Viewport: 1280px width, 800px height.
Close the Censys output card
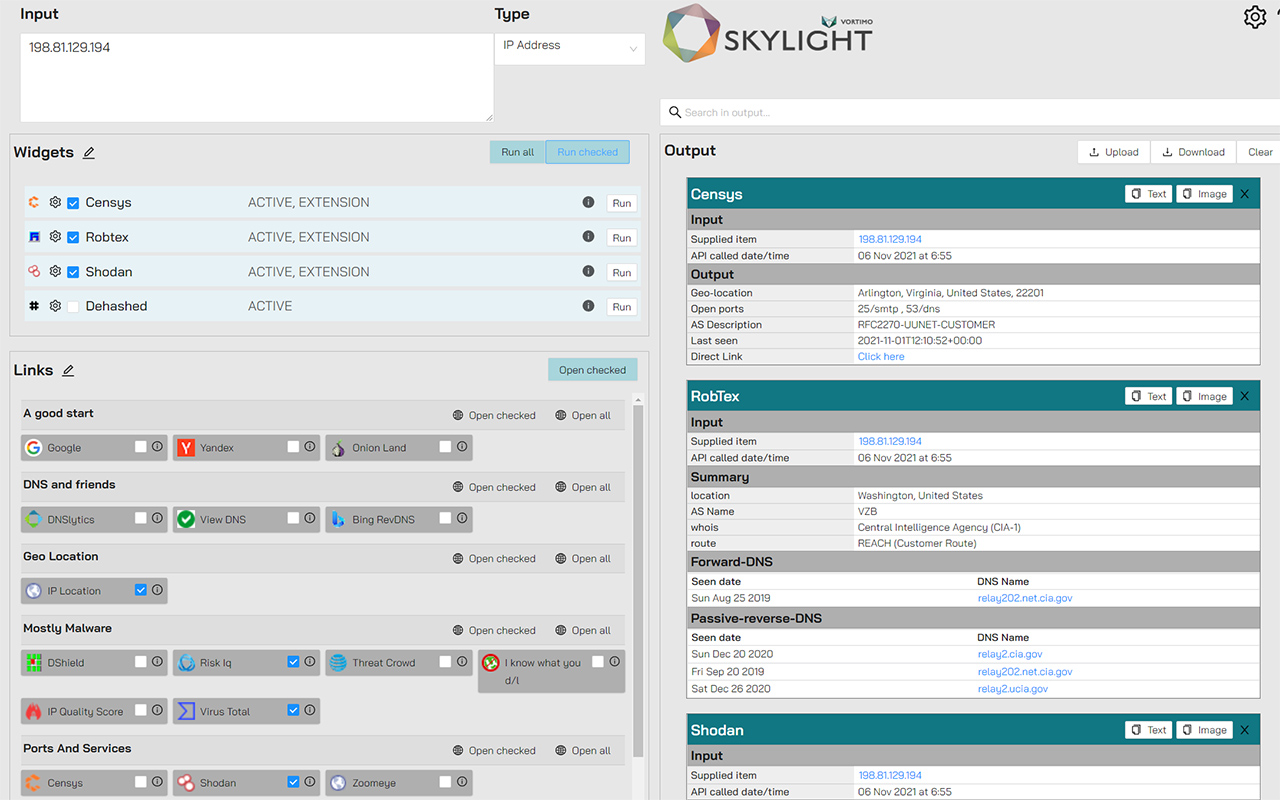[1245, 194]
